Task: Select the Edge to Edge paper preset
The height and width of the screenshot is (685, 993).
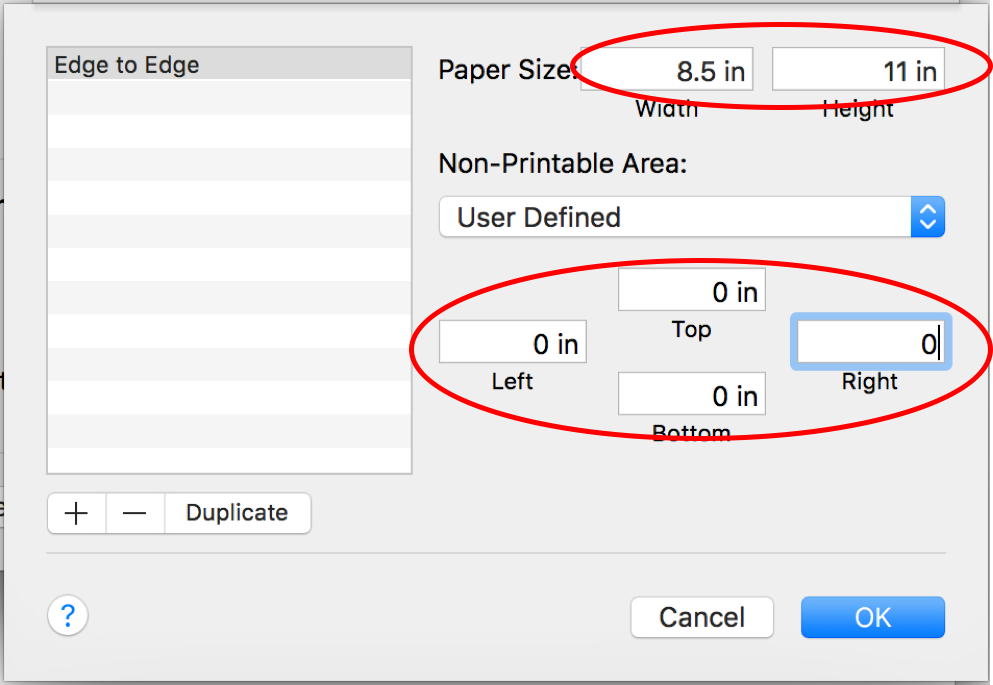Action: [x=229, y=65]
